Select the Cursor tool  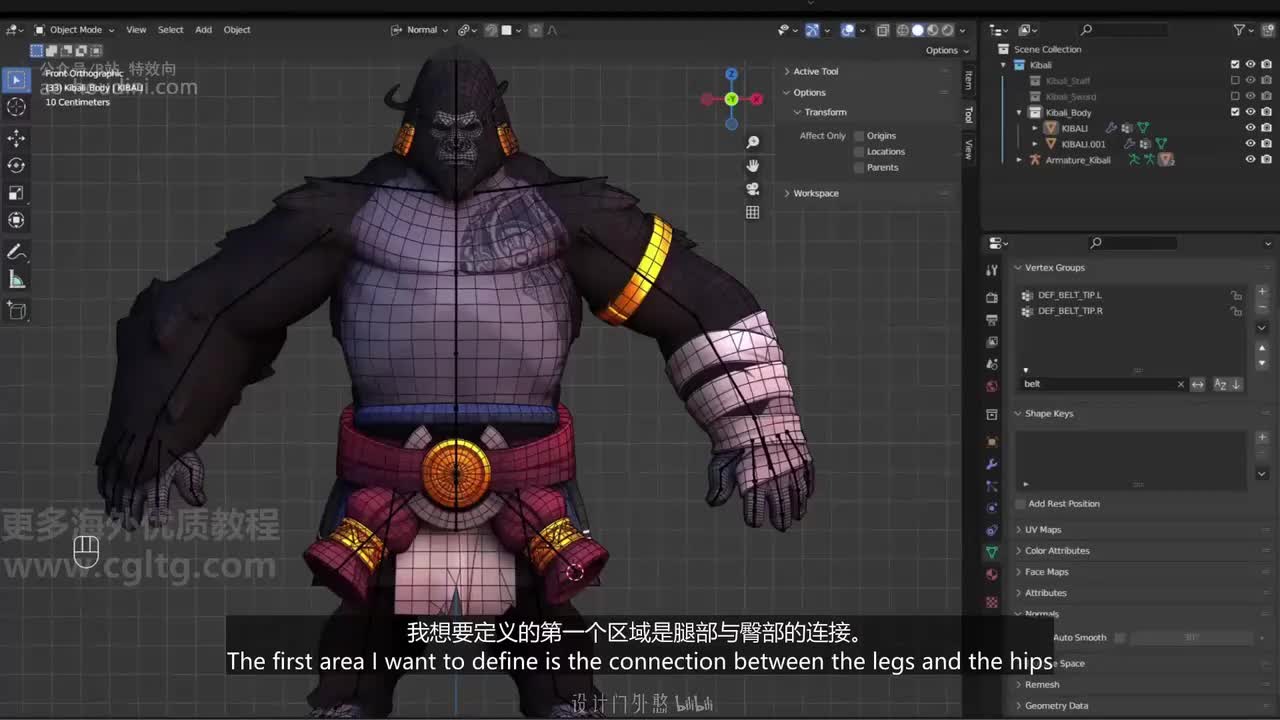pos(16,107)
